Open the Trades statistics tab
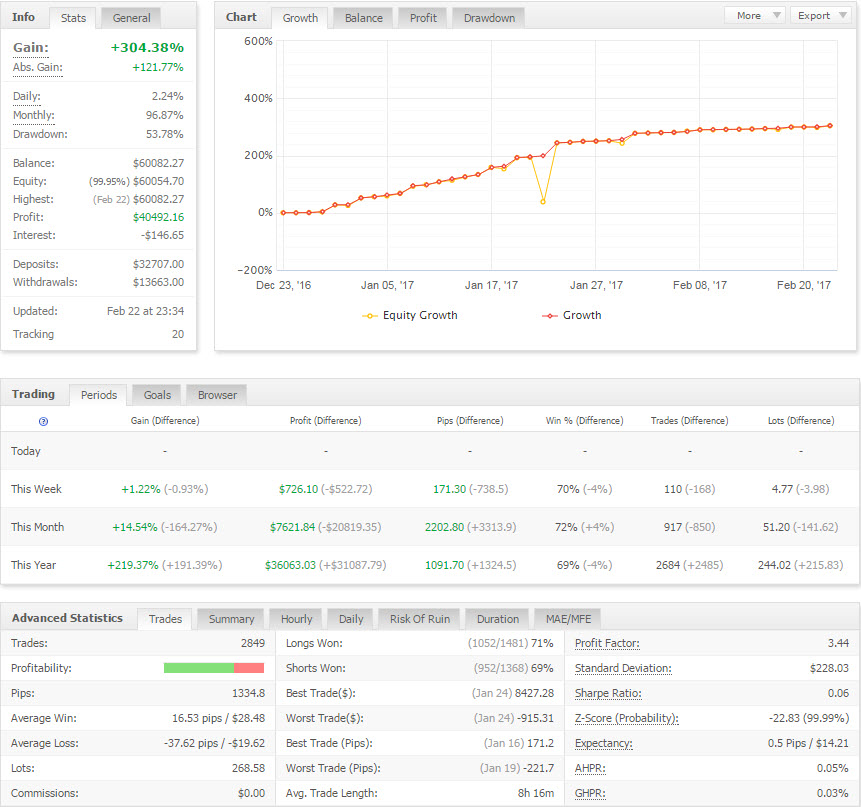The height and width of the screenshot is (807, 861). (165, 619)
